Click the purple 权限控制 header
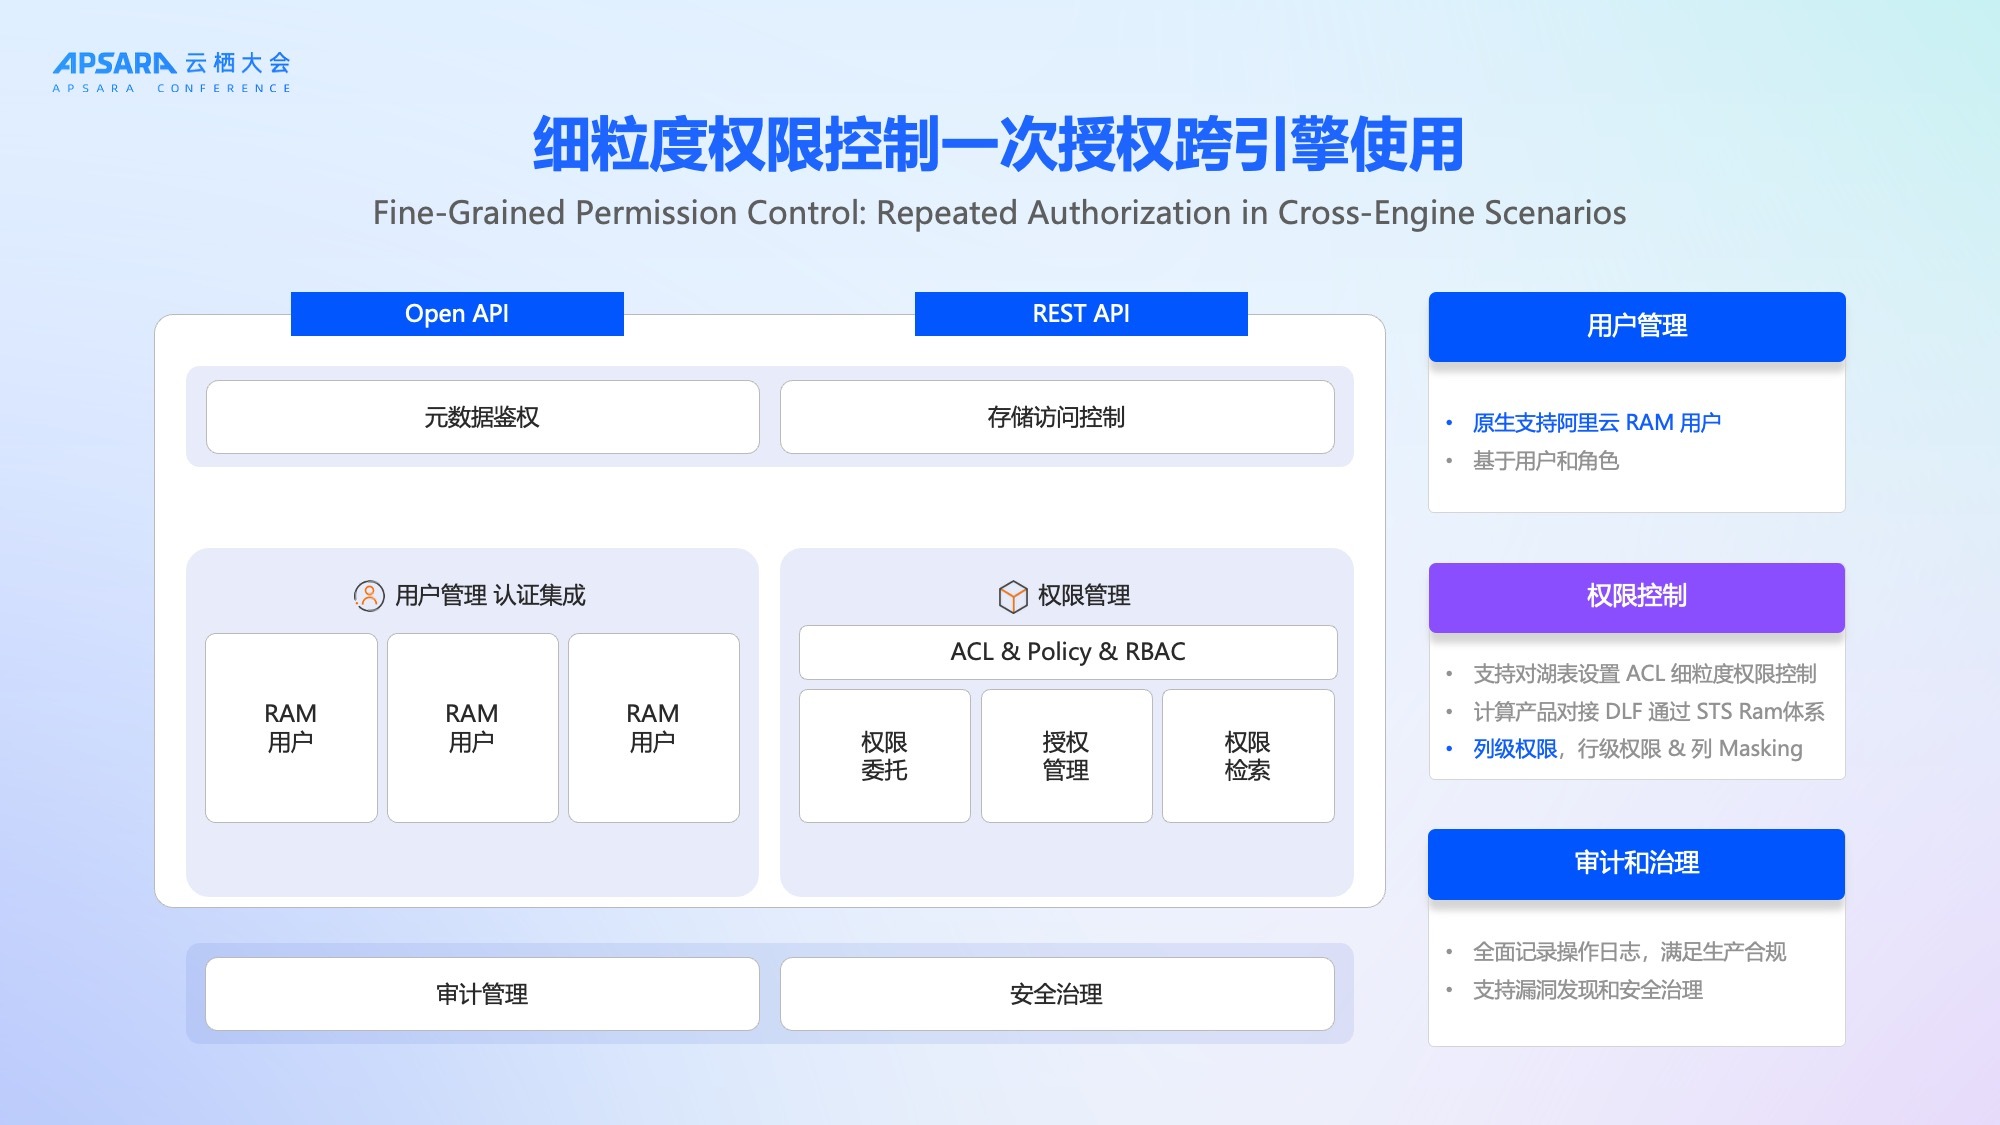 pos(1636,597)
